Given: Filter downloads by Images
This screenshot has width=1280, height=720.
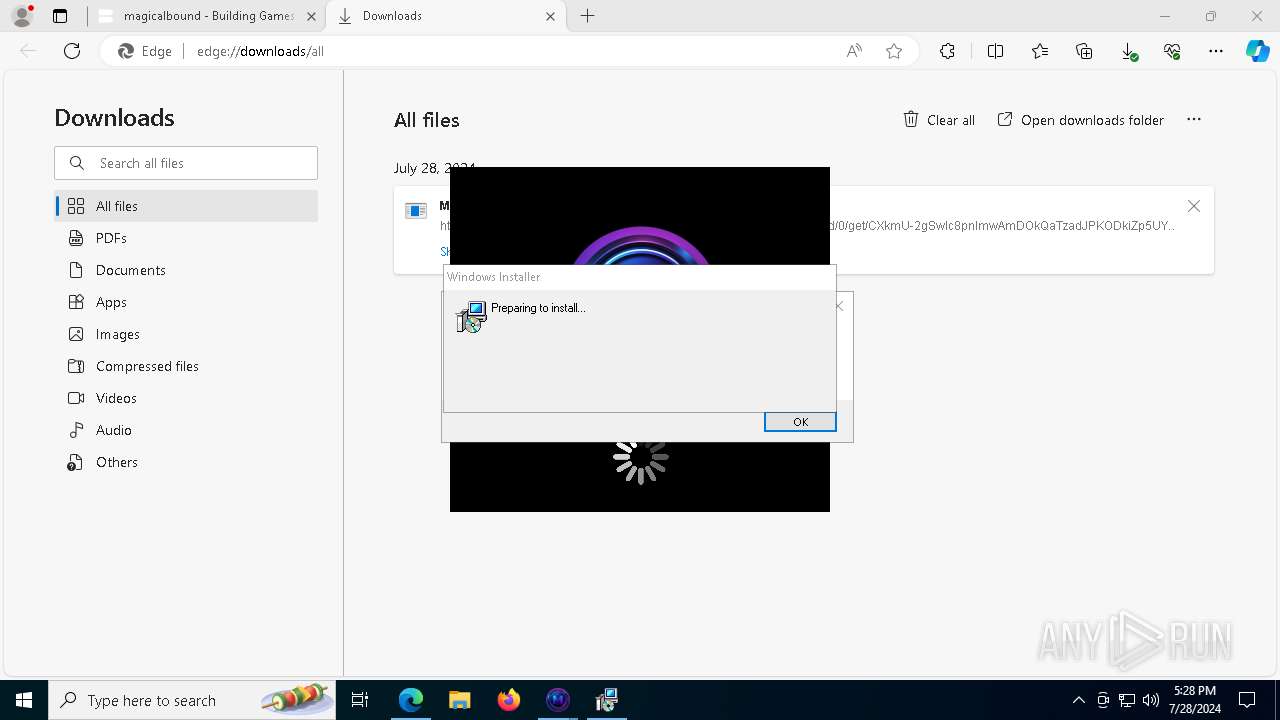Looking at the screenshot, I should pyautogui.click(x=187, y=334).
